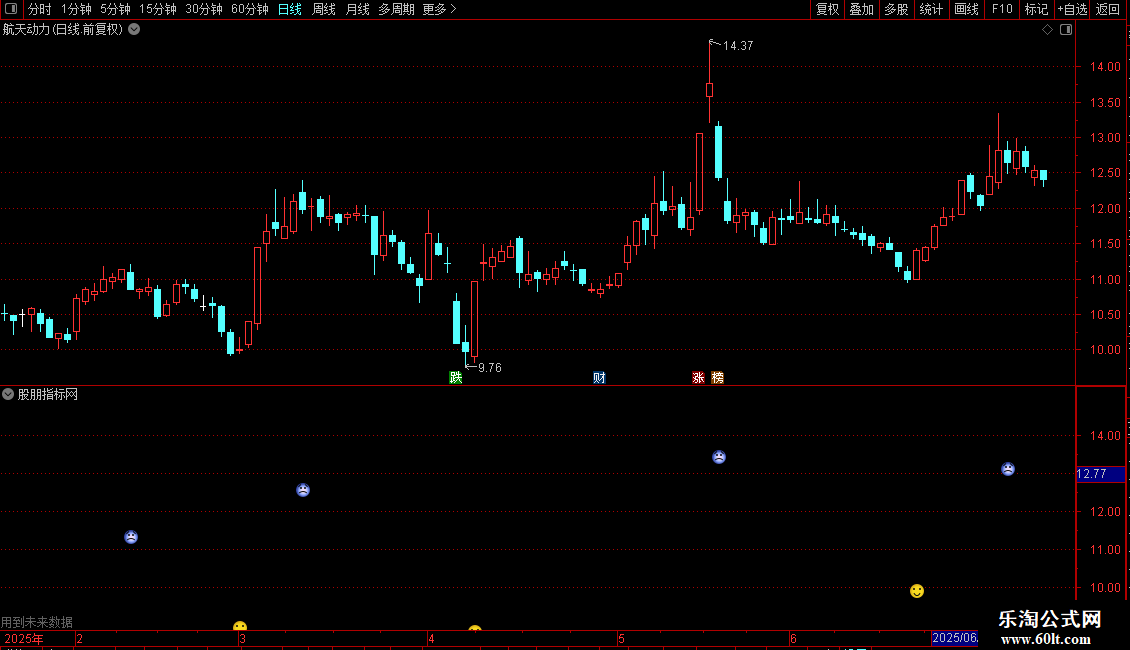Switch to 5分钟 period

115,9
